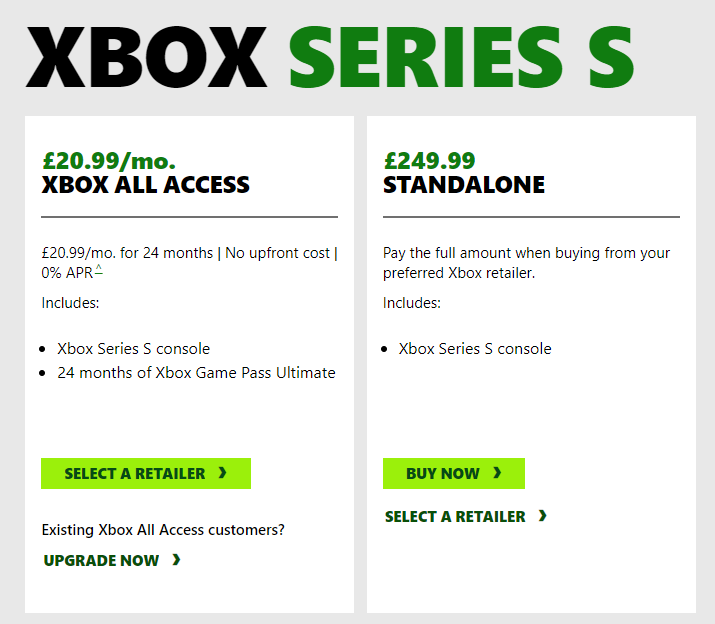Screen dimensions: 715x624
Task: Click the chevron beside Standalone's Select a Retailer link
Action: (x=542, y=516)
